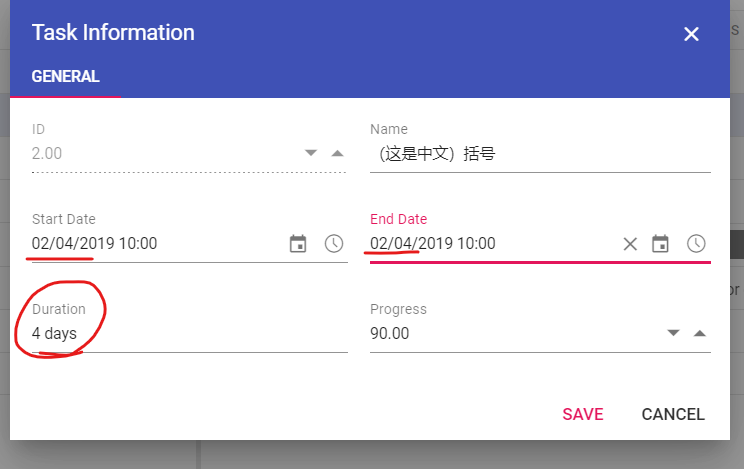This screenshot has height=469, width=744.
Task: Click the Task Information dialog title
Action: [113, 32]
